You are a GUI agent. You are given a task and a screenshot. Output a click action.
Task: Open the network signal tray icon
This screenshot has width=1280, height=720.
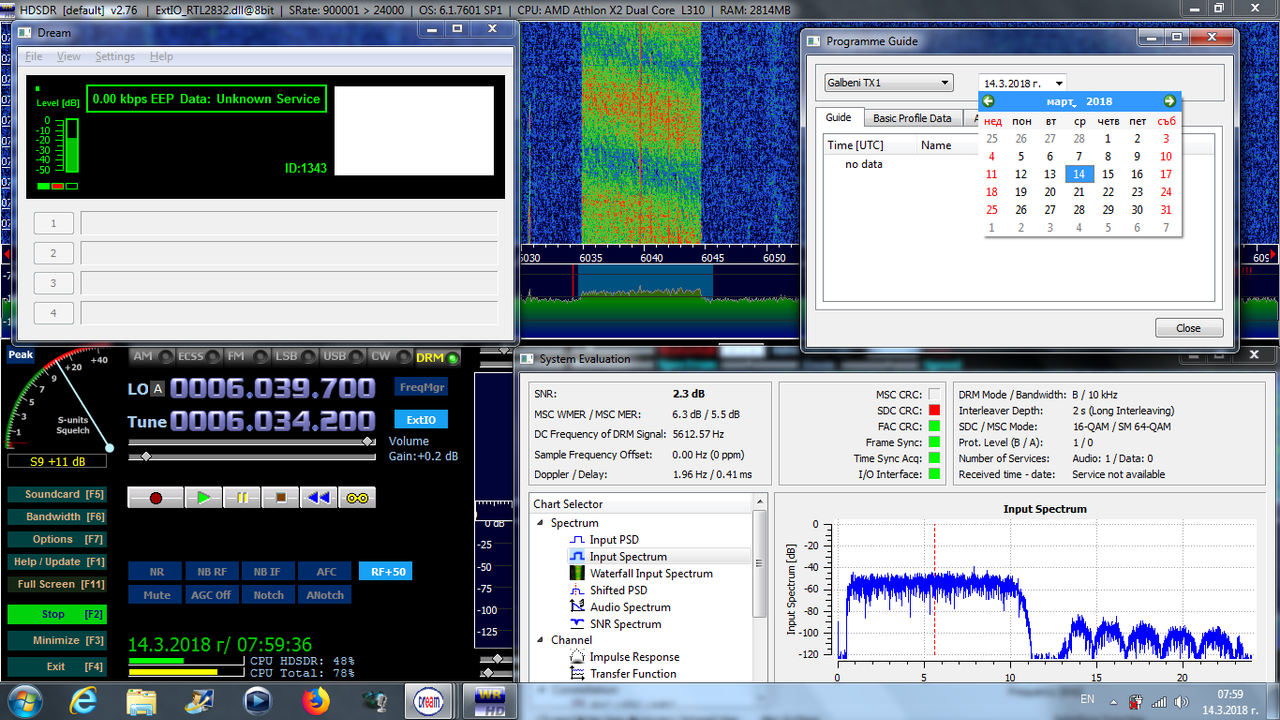(1157, 701)
